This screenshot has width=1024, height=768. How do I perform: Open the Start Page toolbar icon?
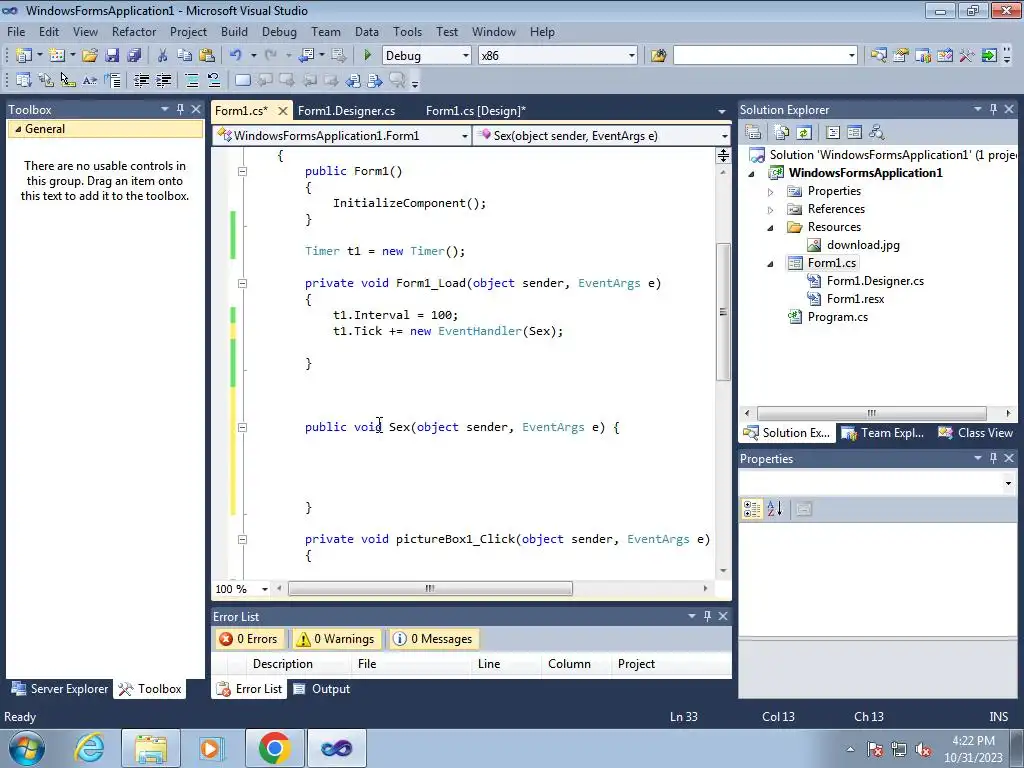(989, 56)
